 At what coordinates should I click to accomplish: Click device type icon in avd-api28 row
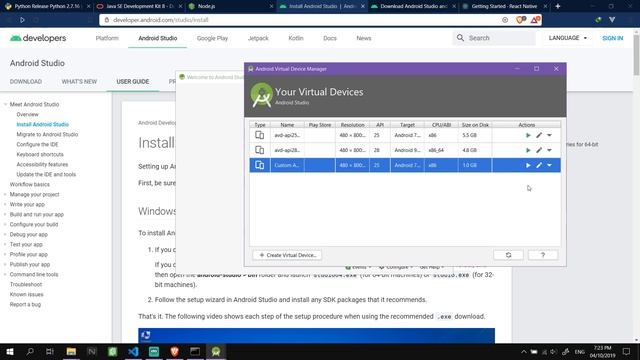coord(260,150)
